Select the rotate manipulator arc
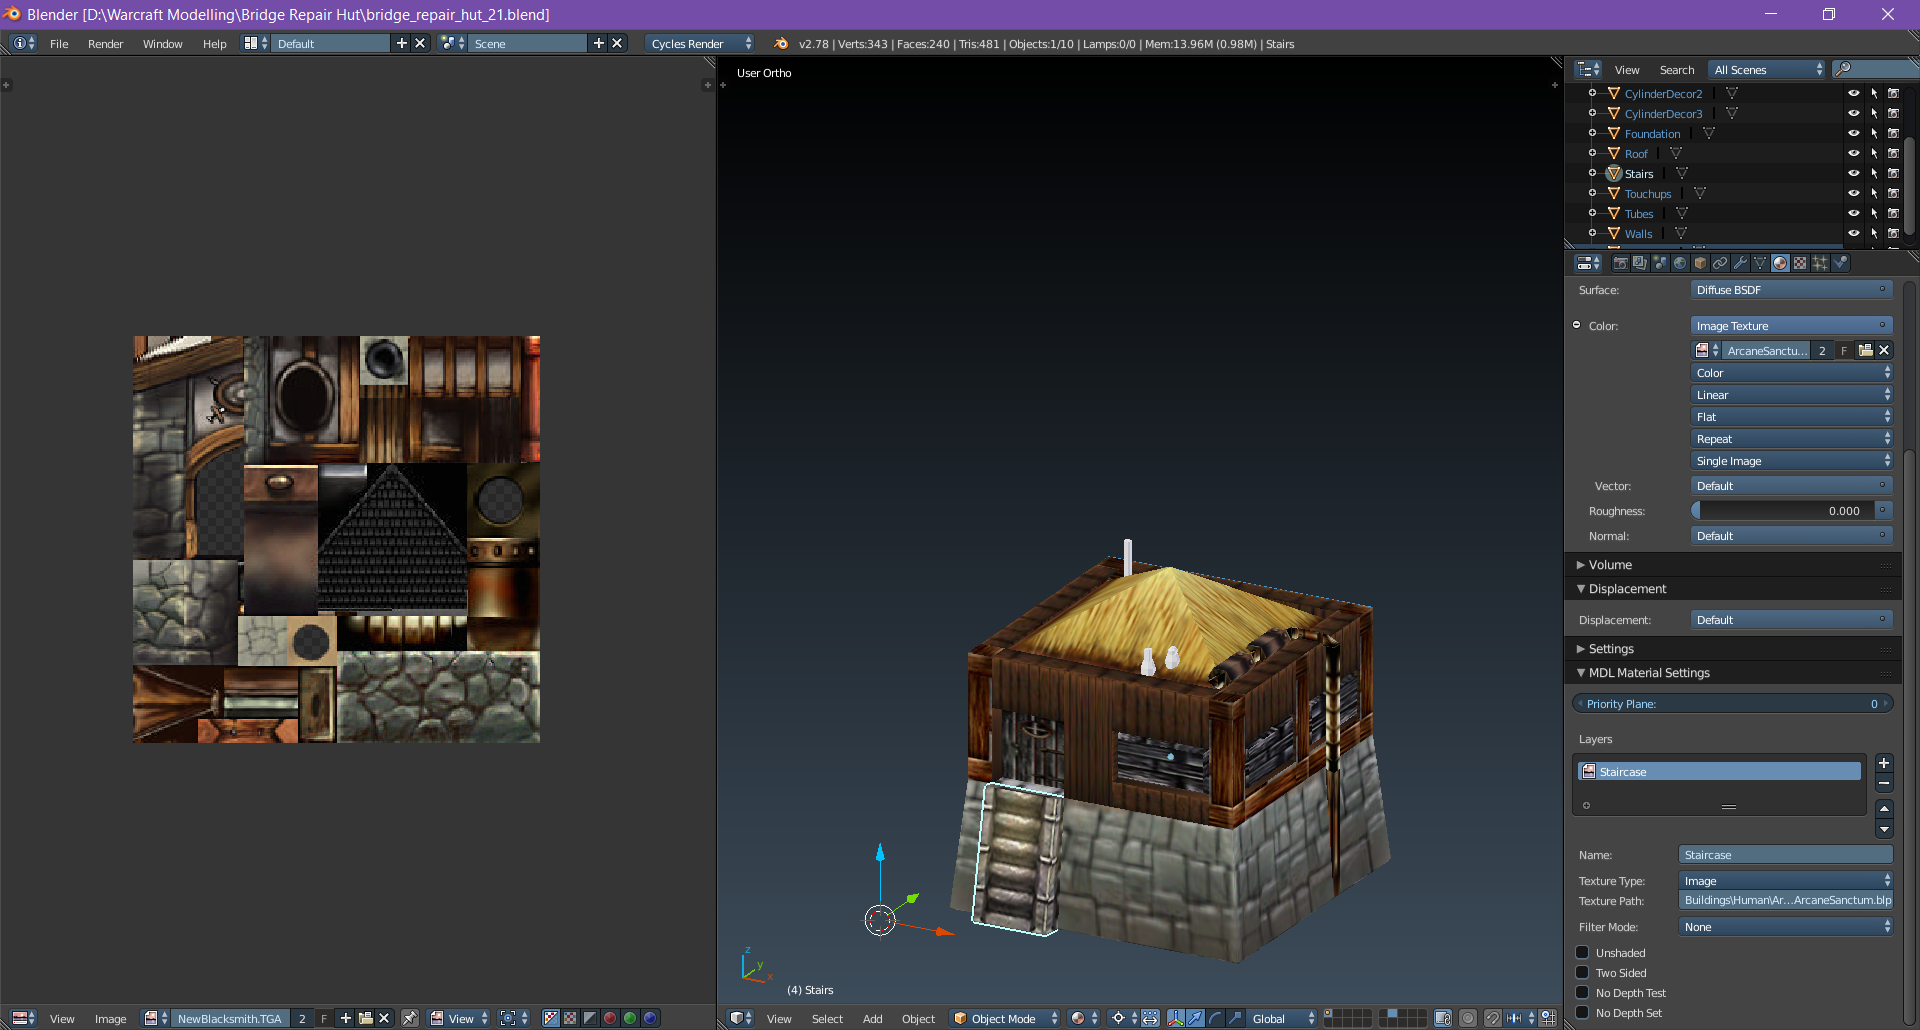Image resolution: width=1920 pixels, height=1030 pixels. pos(1215,1018)
